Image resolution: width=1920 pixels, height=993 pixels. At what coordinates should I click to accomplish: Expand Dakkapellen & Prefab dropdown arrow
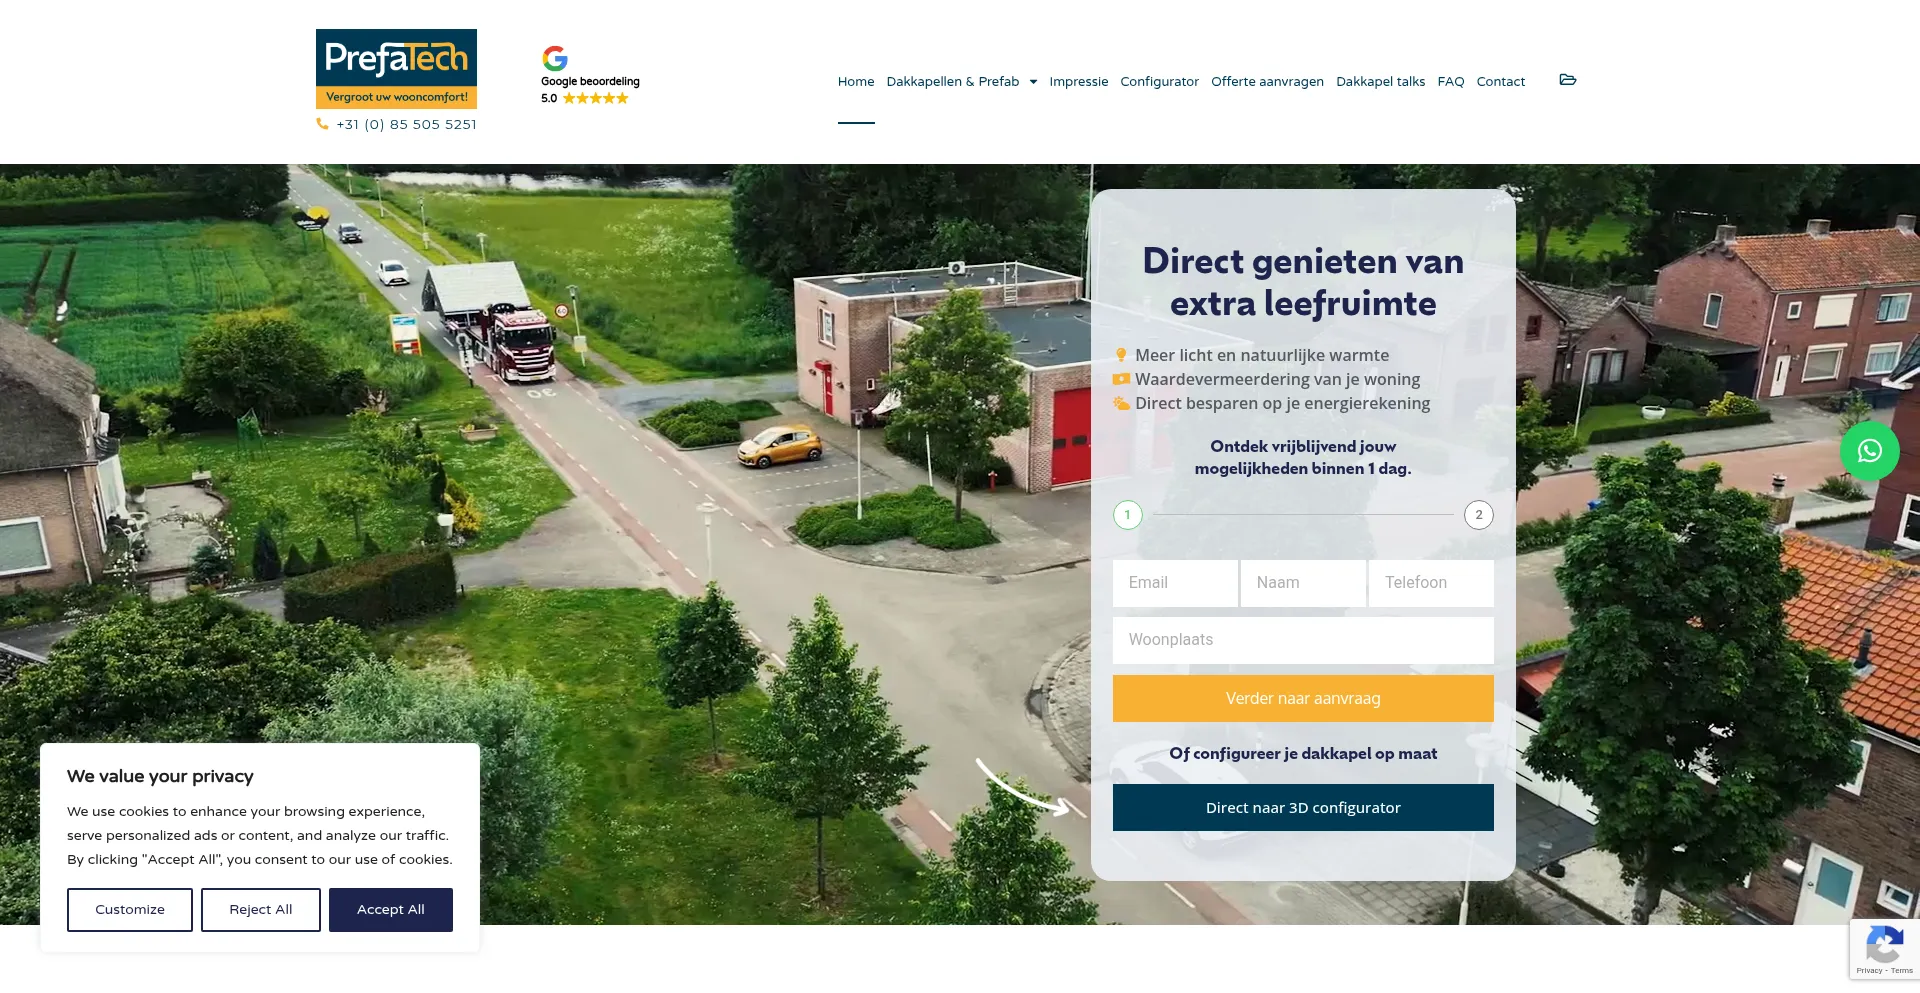pyautogui.click(x=1033, y=82)
